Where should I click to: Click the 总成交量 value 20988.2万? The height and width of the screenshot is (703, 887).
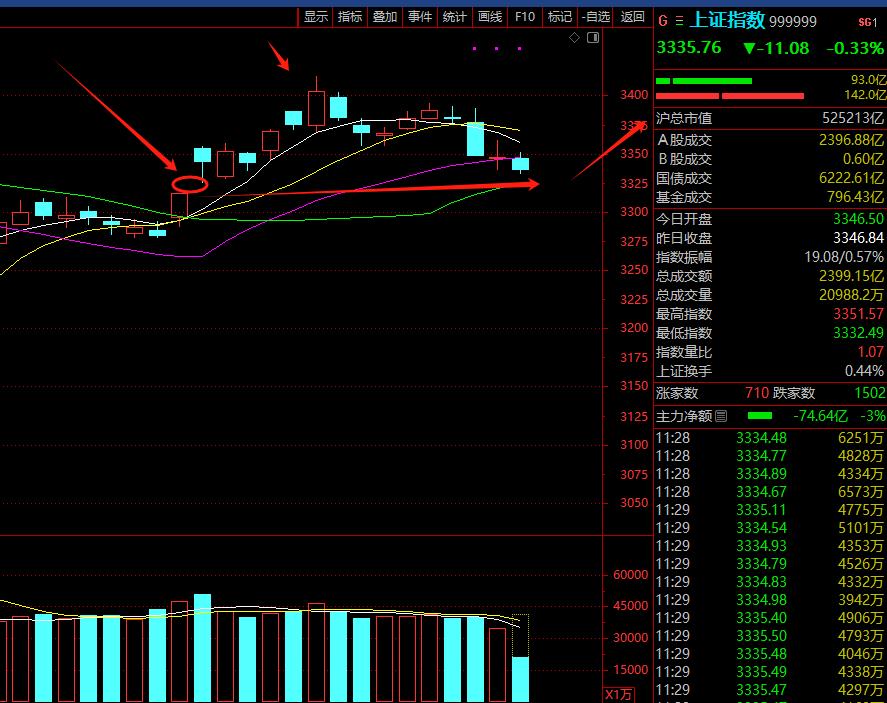coord(851,295)
